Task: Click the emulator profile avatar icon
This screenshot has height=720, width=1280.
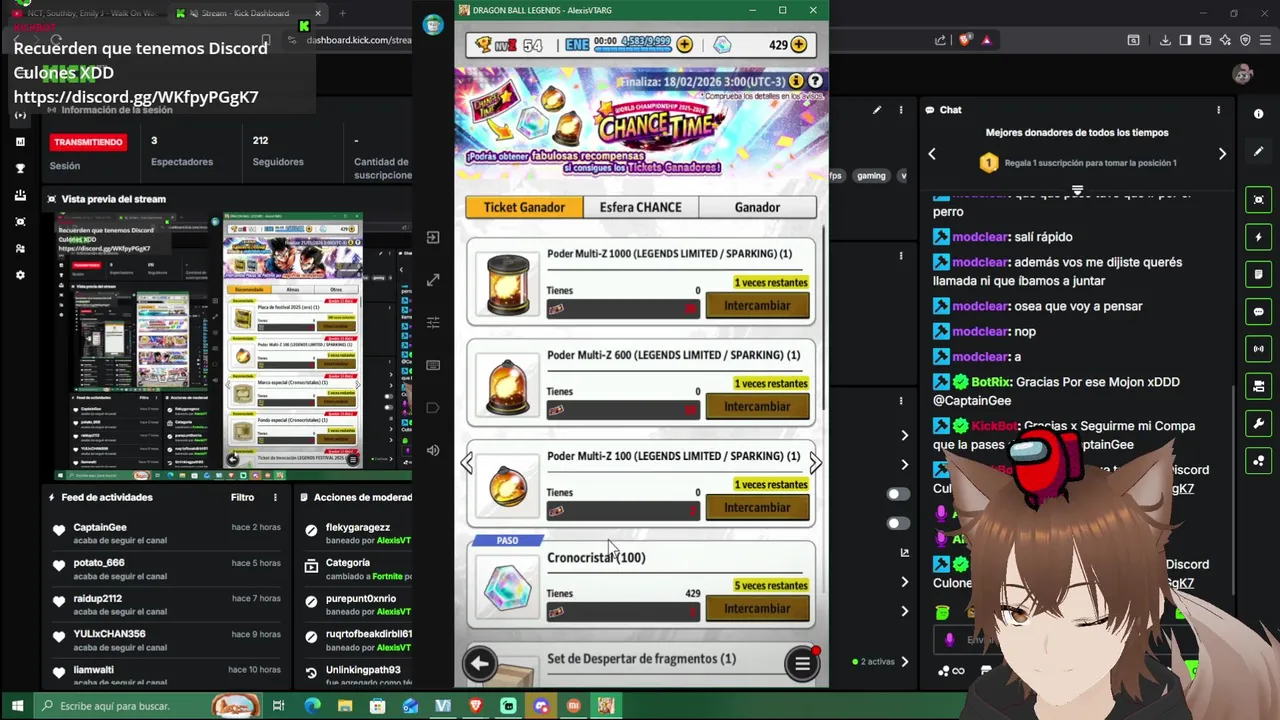Action: click(433, 25)
